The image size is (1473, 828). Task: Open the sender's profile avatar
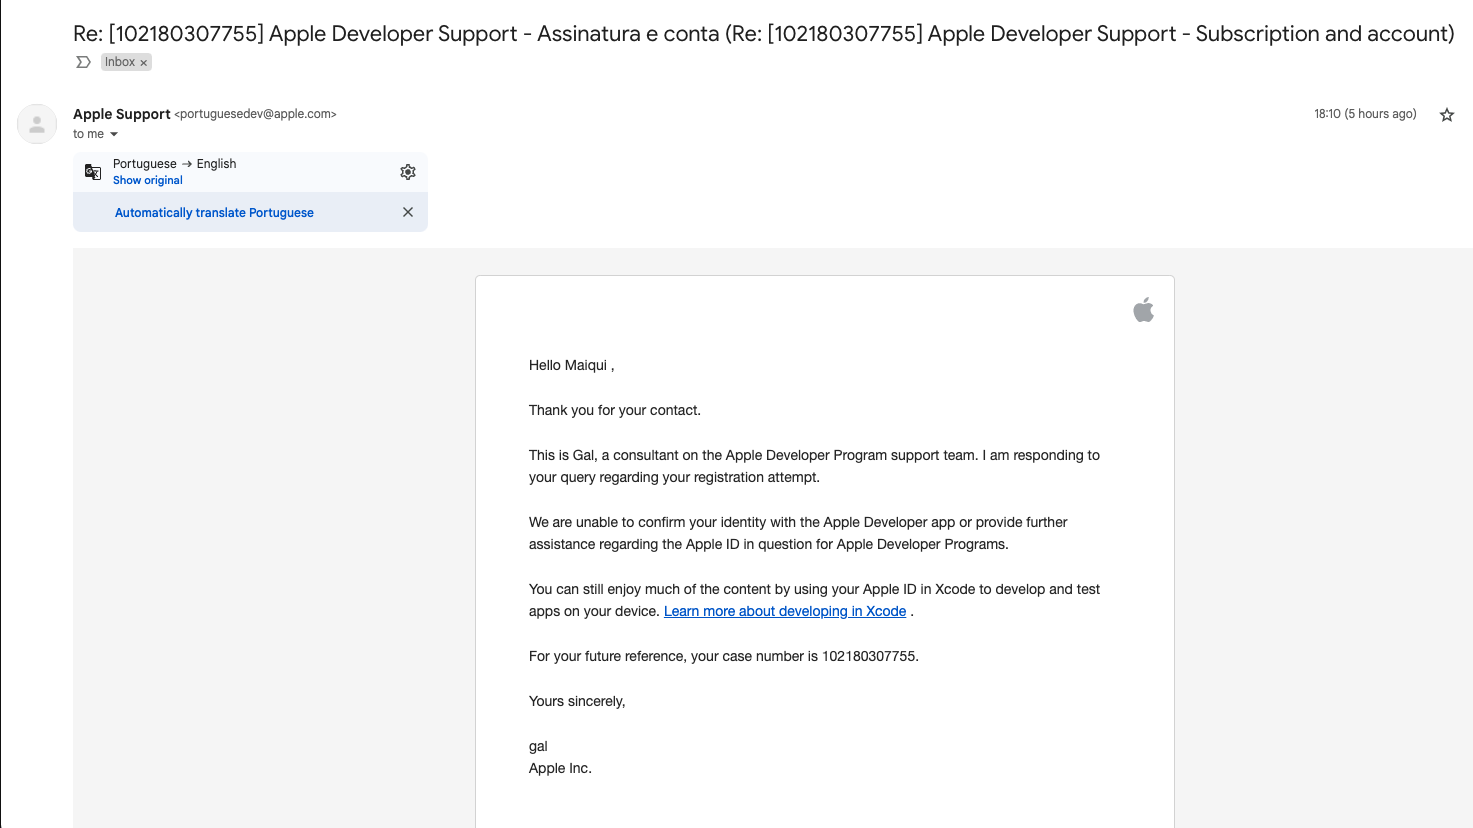(37, 124)
